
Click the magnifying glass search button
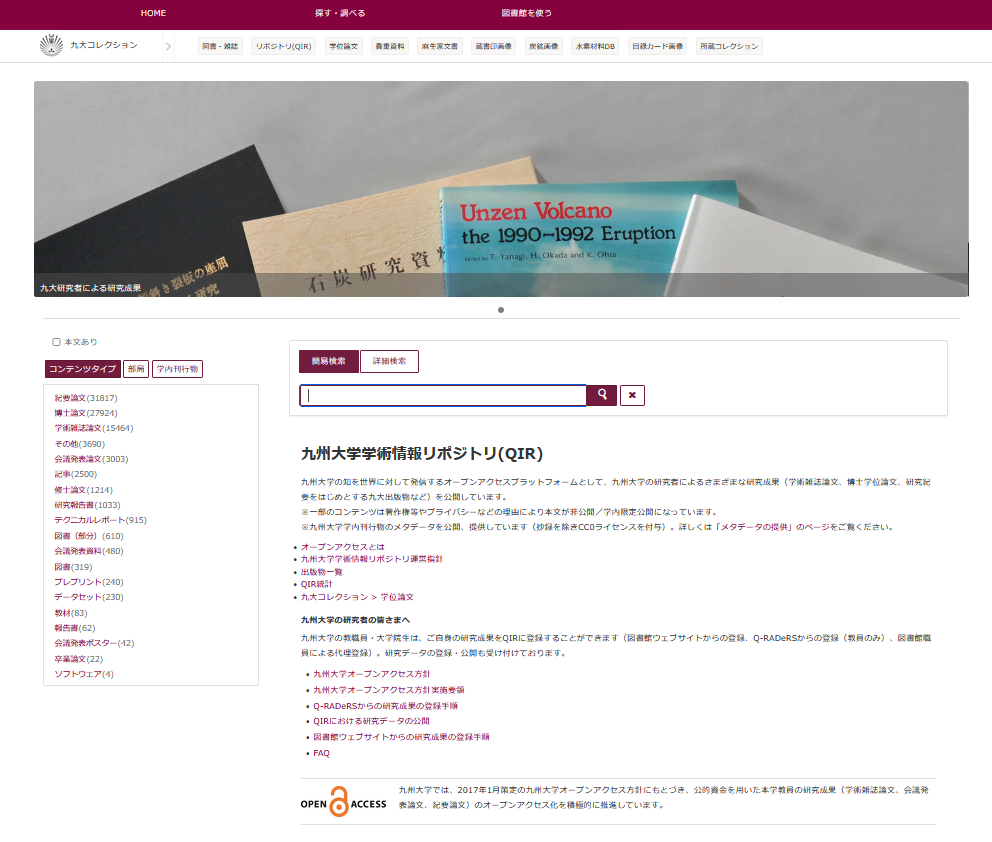pyautogui.click(x=601, y=395)
